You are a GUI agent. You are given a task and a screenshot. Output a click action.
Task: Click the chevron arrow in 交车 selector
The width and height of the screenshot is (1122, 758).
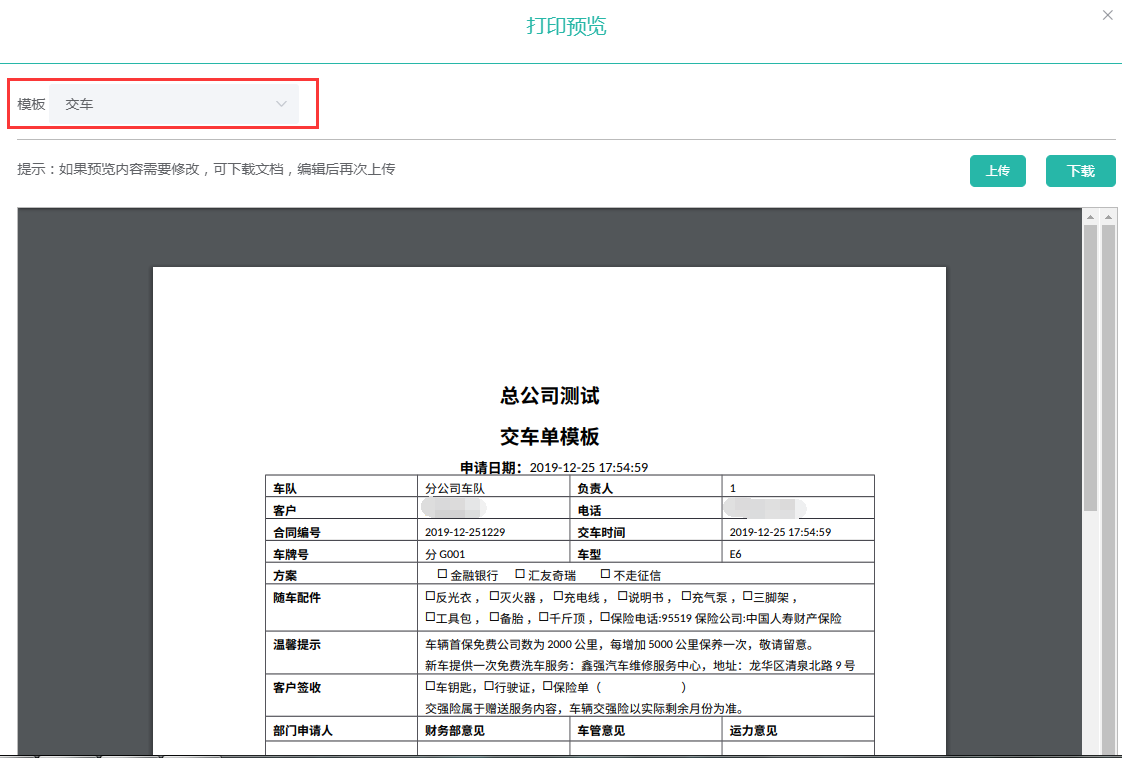tap(281, 104)
